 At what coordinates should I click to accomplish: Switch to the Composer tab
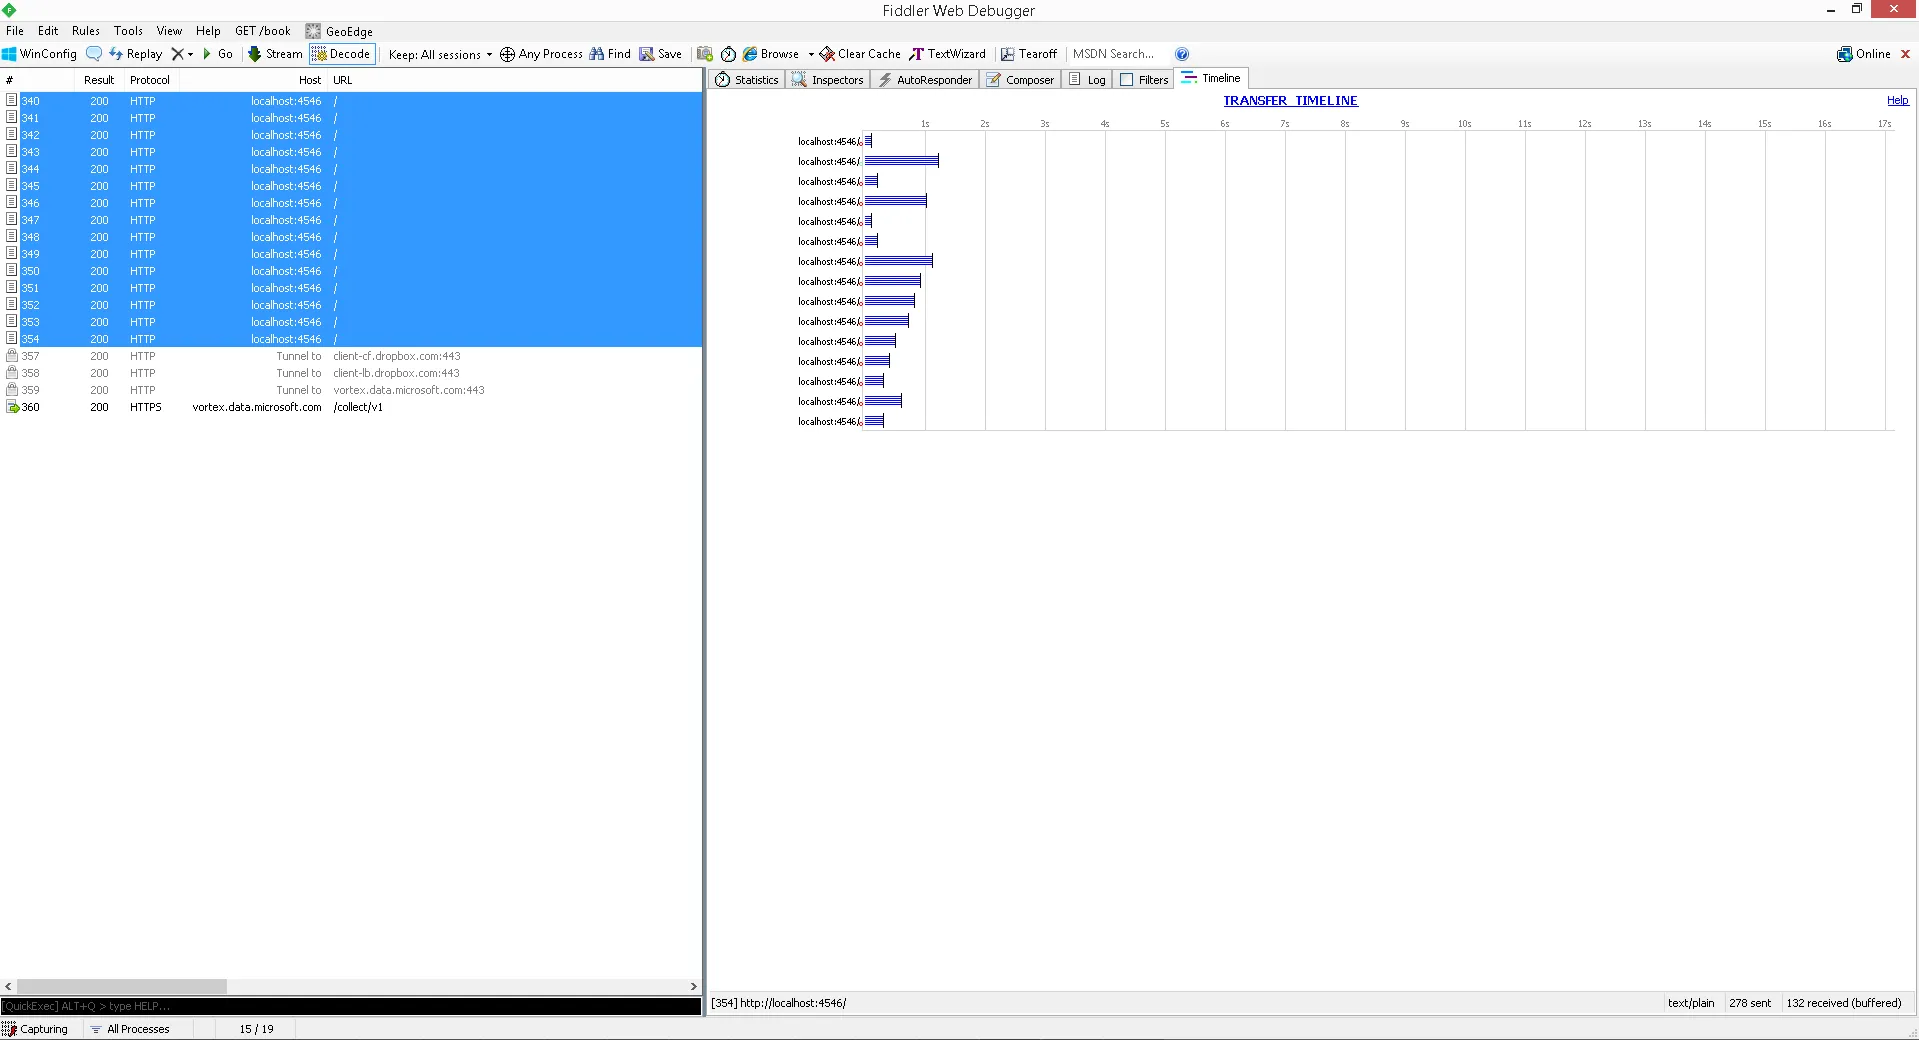[1020, 80]
